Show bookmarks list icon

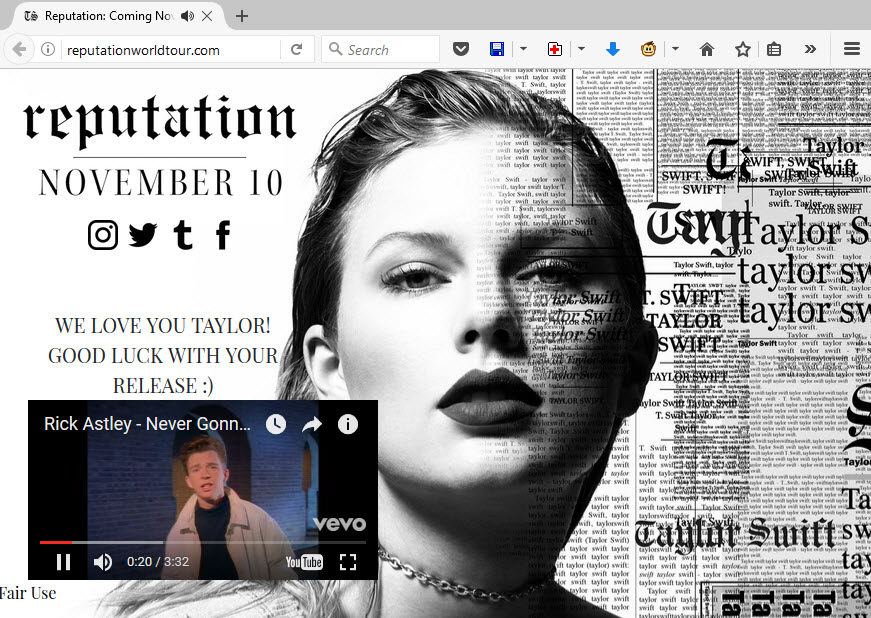tap(774, 50)
